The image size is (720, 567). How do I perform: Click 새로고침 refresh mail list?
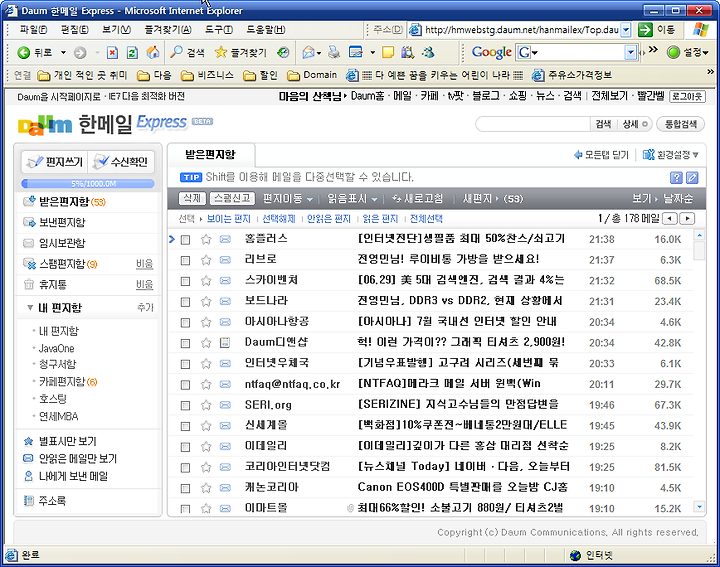417,199
